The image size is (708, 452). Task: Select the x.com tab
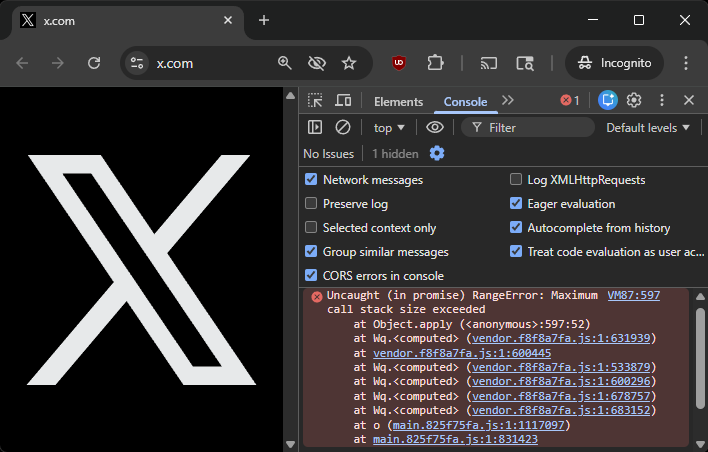(x=126, y=21)
